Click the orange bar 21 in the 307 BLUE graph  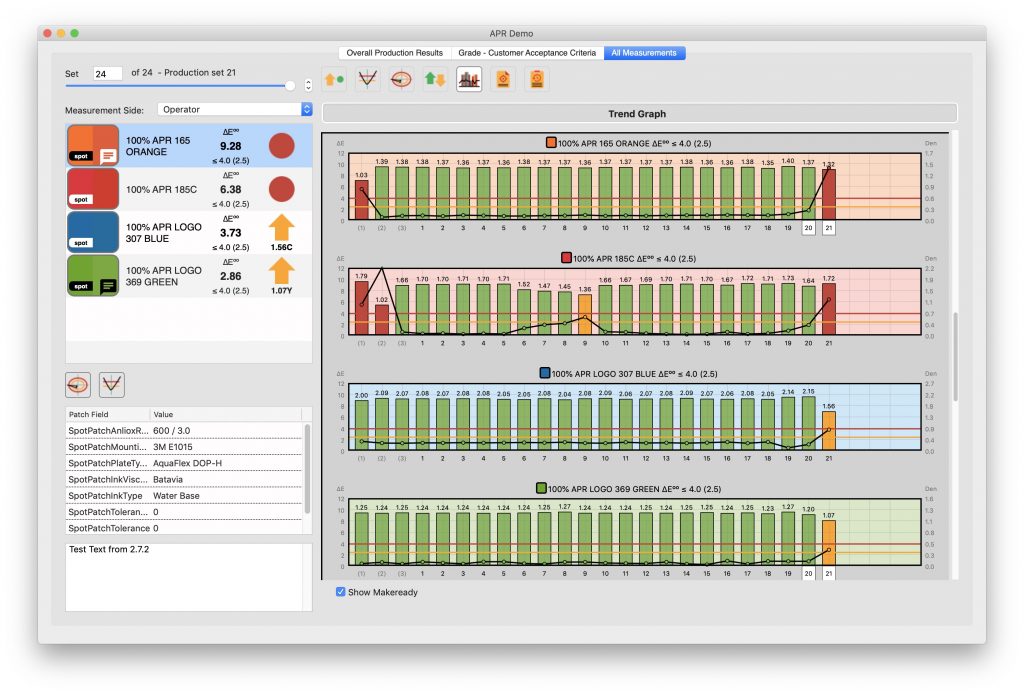(x=828, y=430)
